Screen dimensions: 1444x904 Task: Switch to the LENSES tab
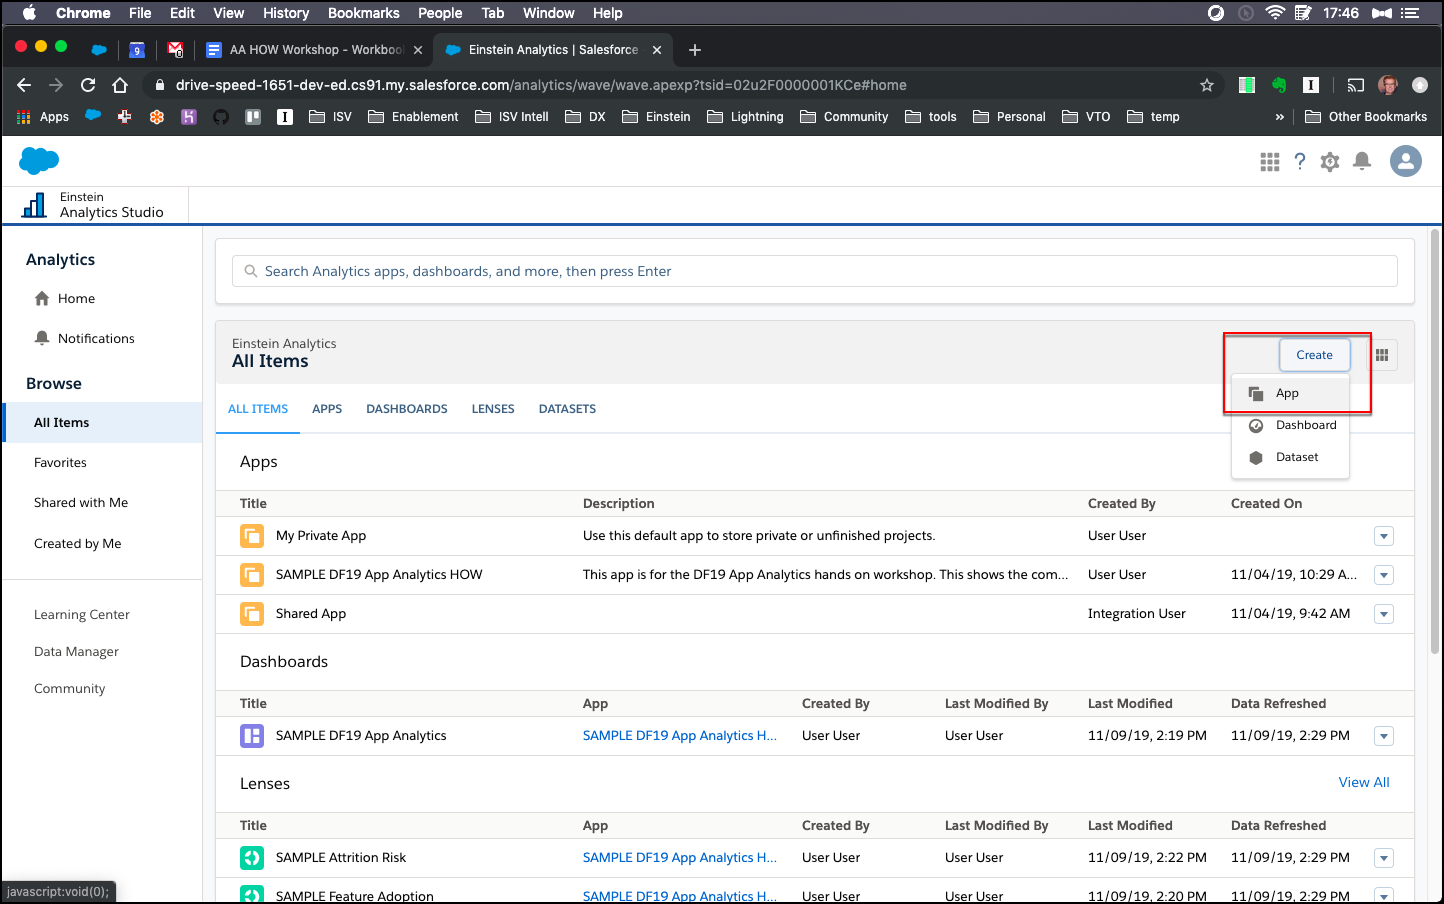tap(493, 409)
